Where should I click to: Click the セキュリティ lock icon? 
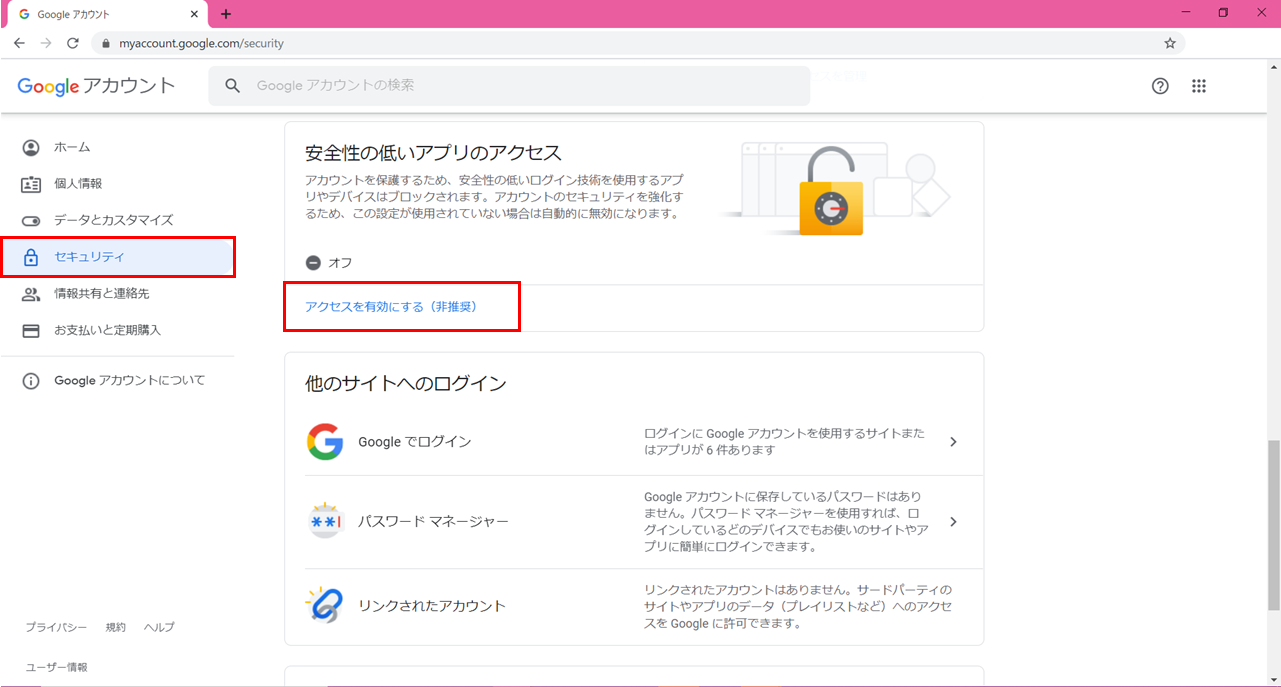coord(31,257)
